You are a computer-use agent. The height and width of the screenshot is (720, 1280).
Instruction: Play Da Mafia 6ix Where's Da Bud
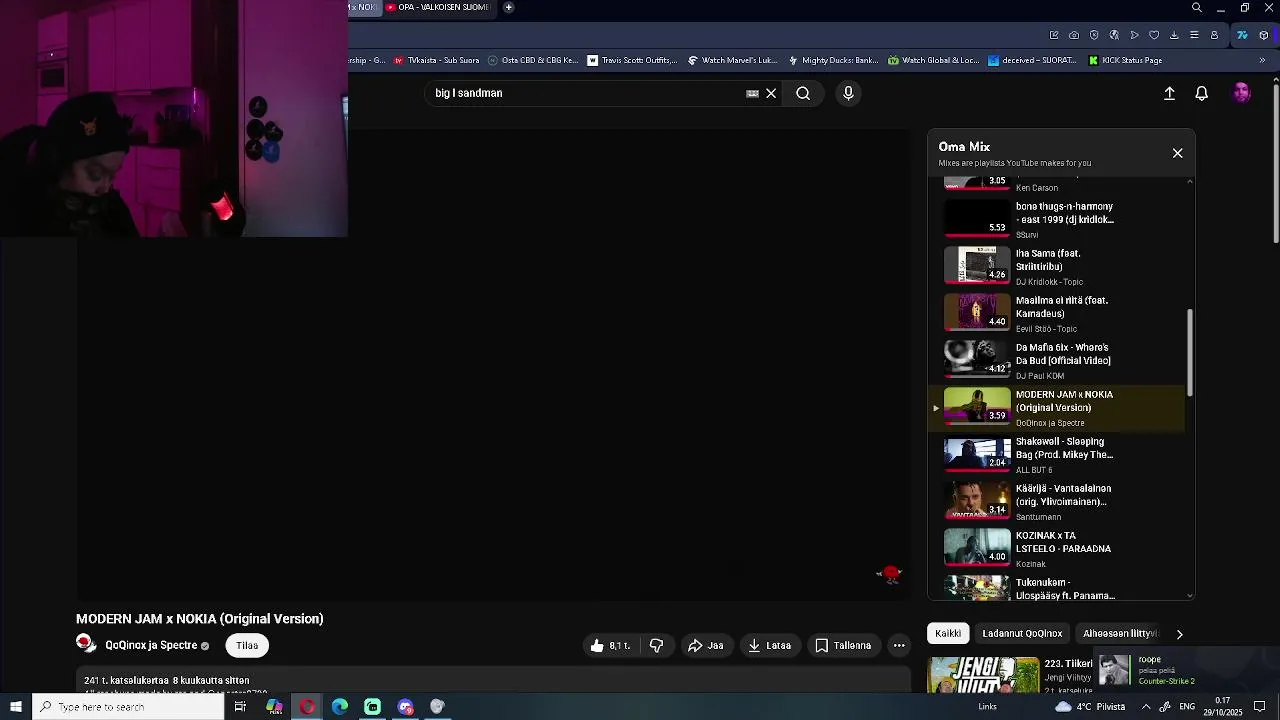pos(1058,360)
